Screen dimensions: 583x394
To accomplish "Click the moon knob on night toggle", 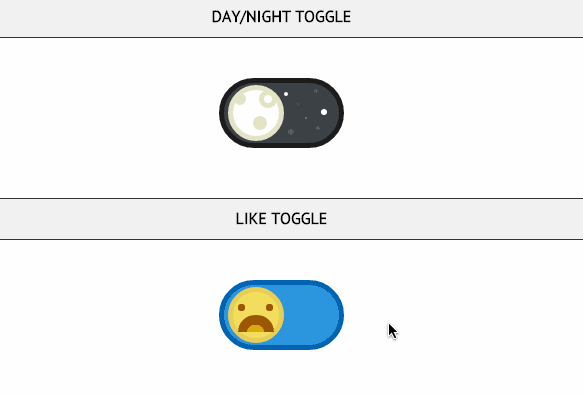I will point(256,113).
